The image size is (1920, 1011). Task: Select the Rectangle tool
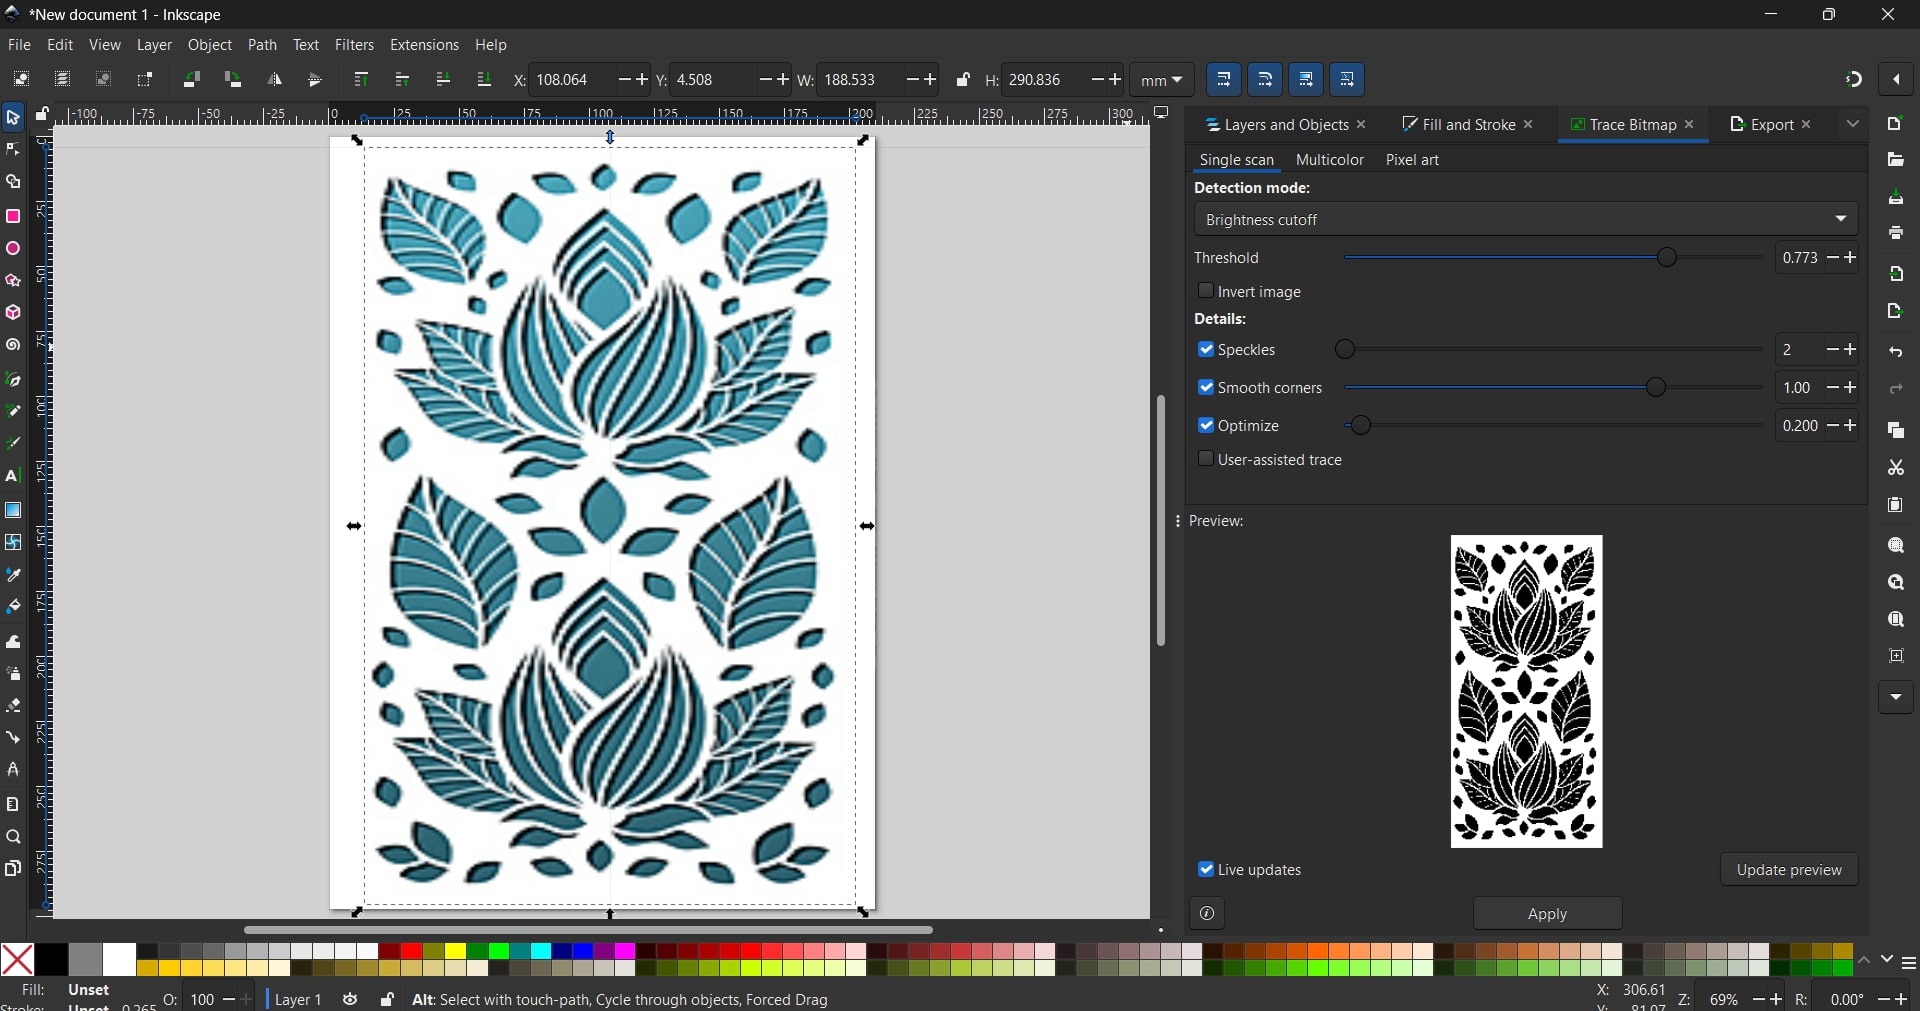[x=13, y=216]
